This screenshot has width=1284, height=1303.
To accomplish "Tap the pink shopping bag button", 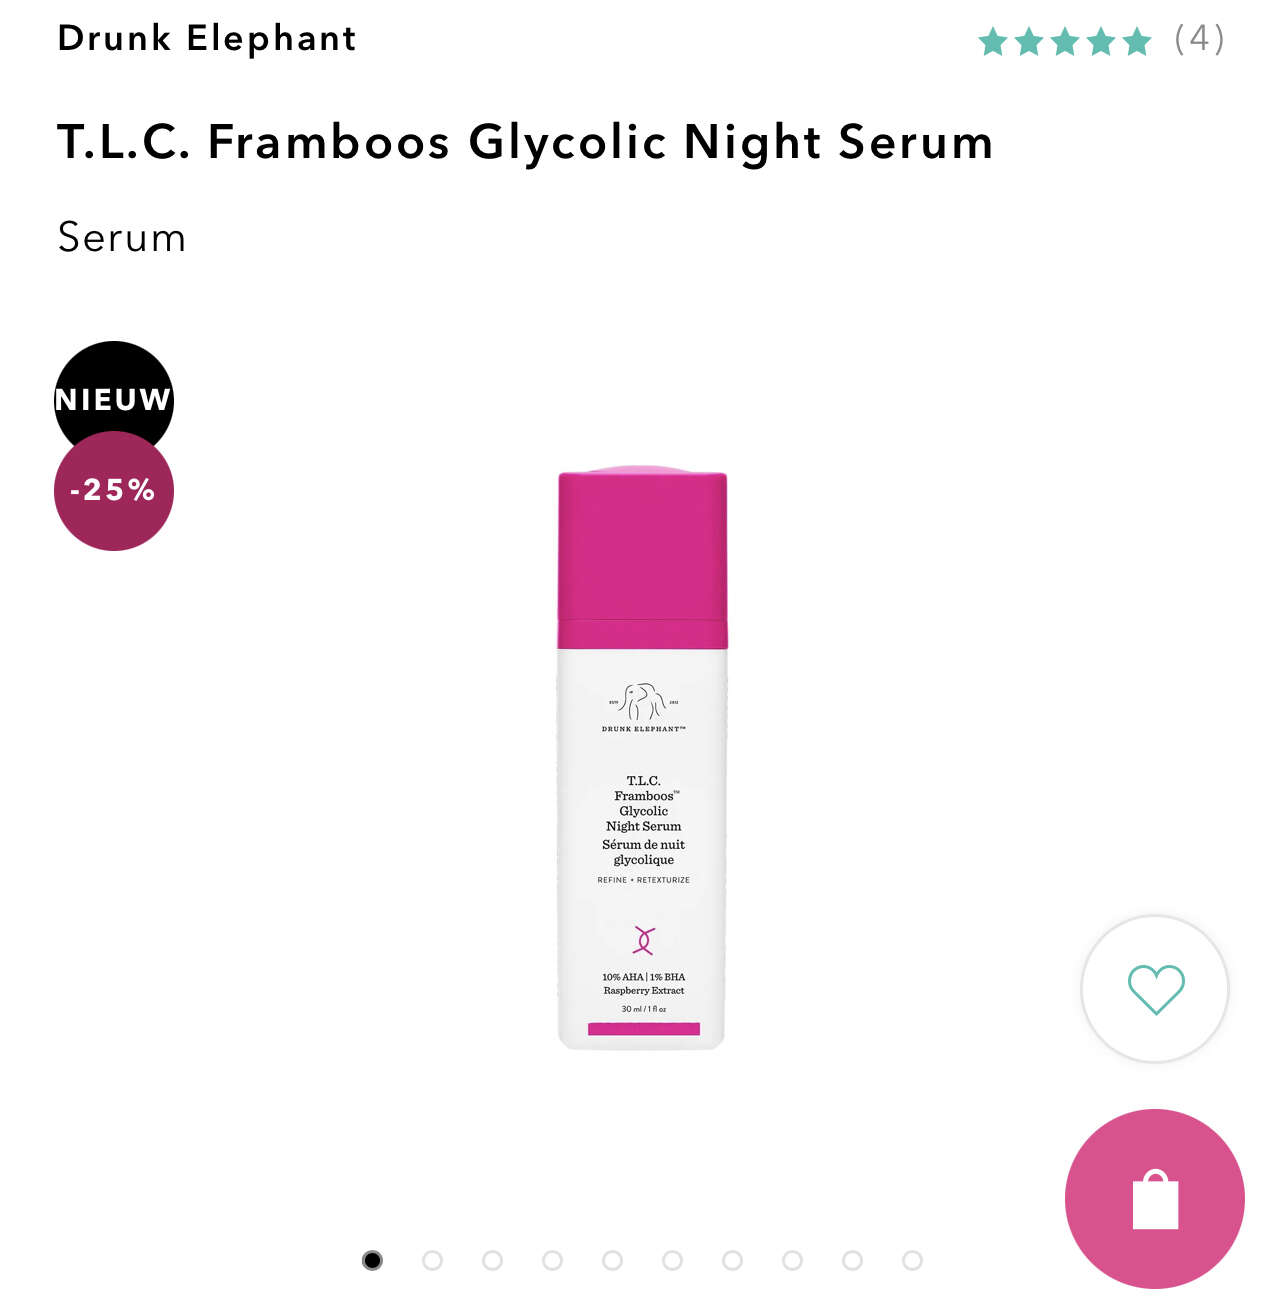I will click(x=1155, y=1199).
